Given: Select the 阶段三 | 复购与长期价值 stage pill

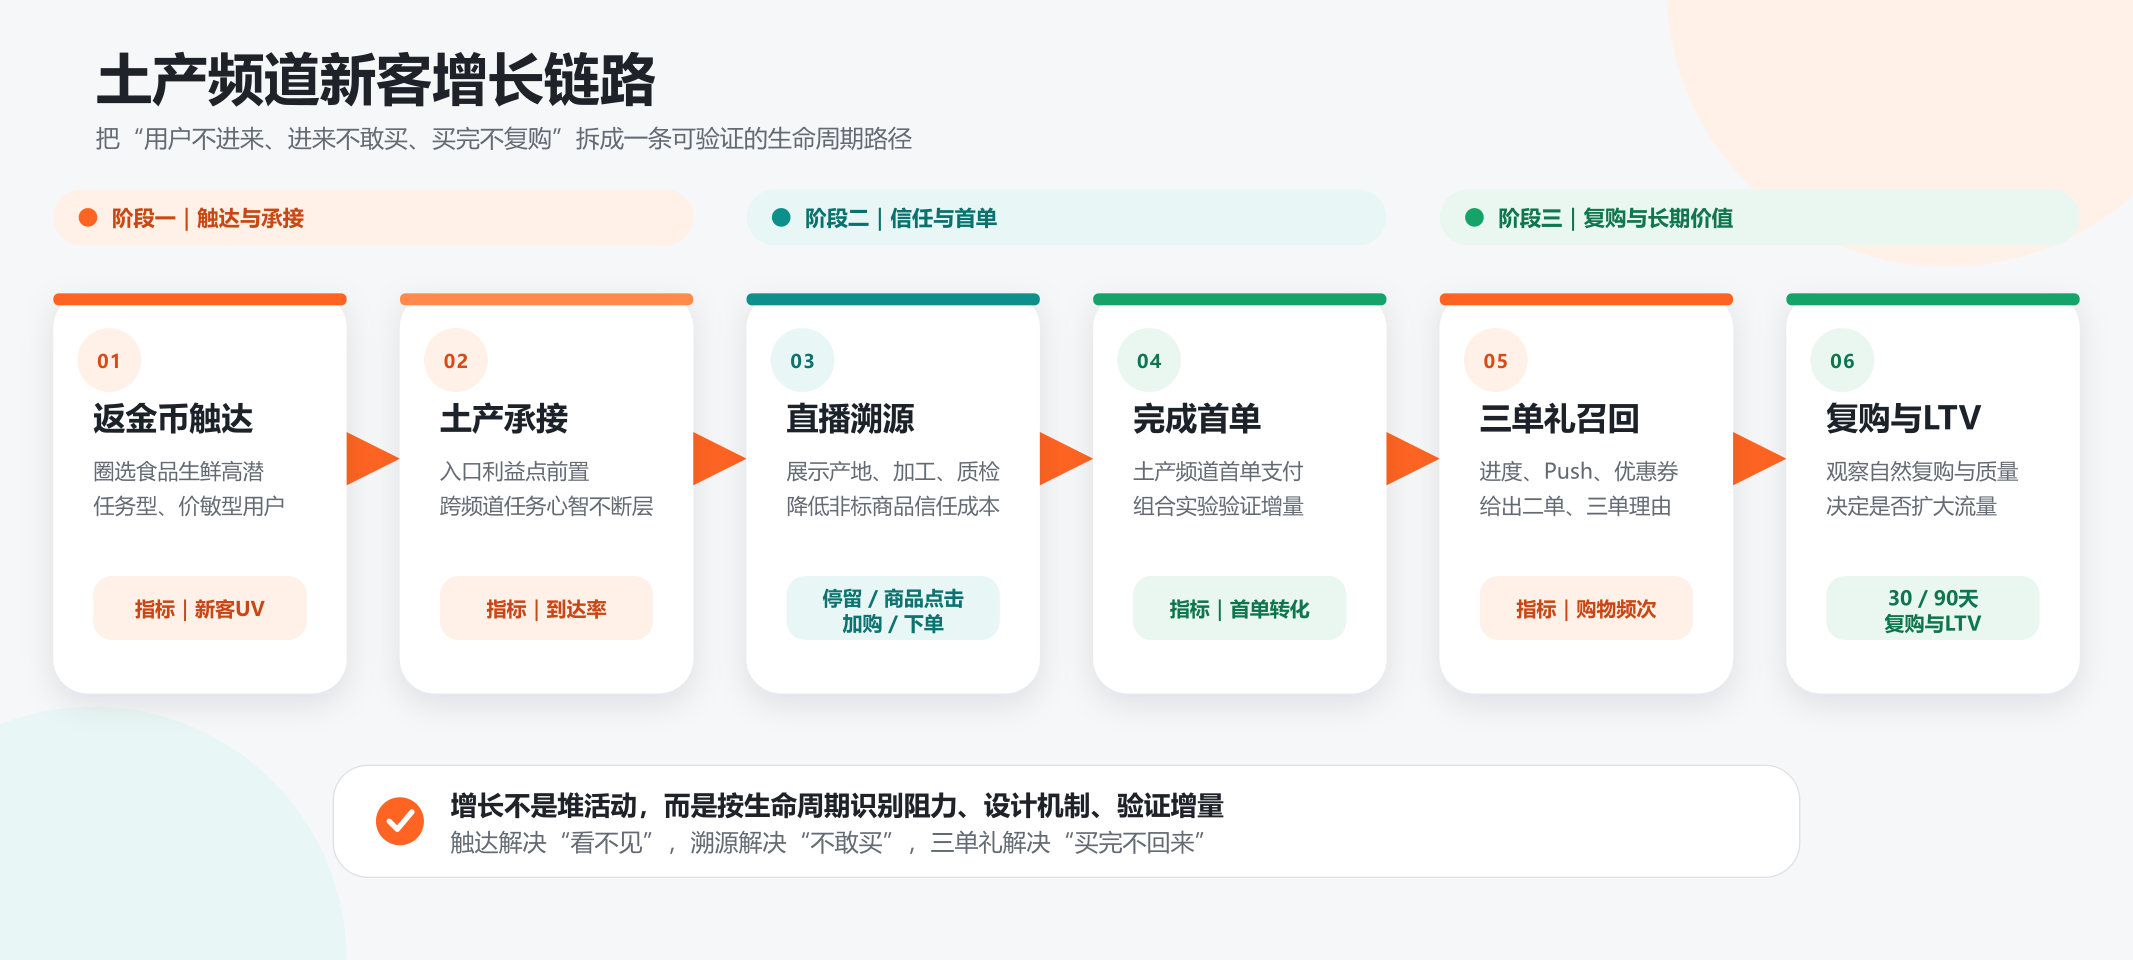Looking at the screenshot, I should pyautogui.click(x=1760, y=218).
